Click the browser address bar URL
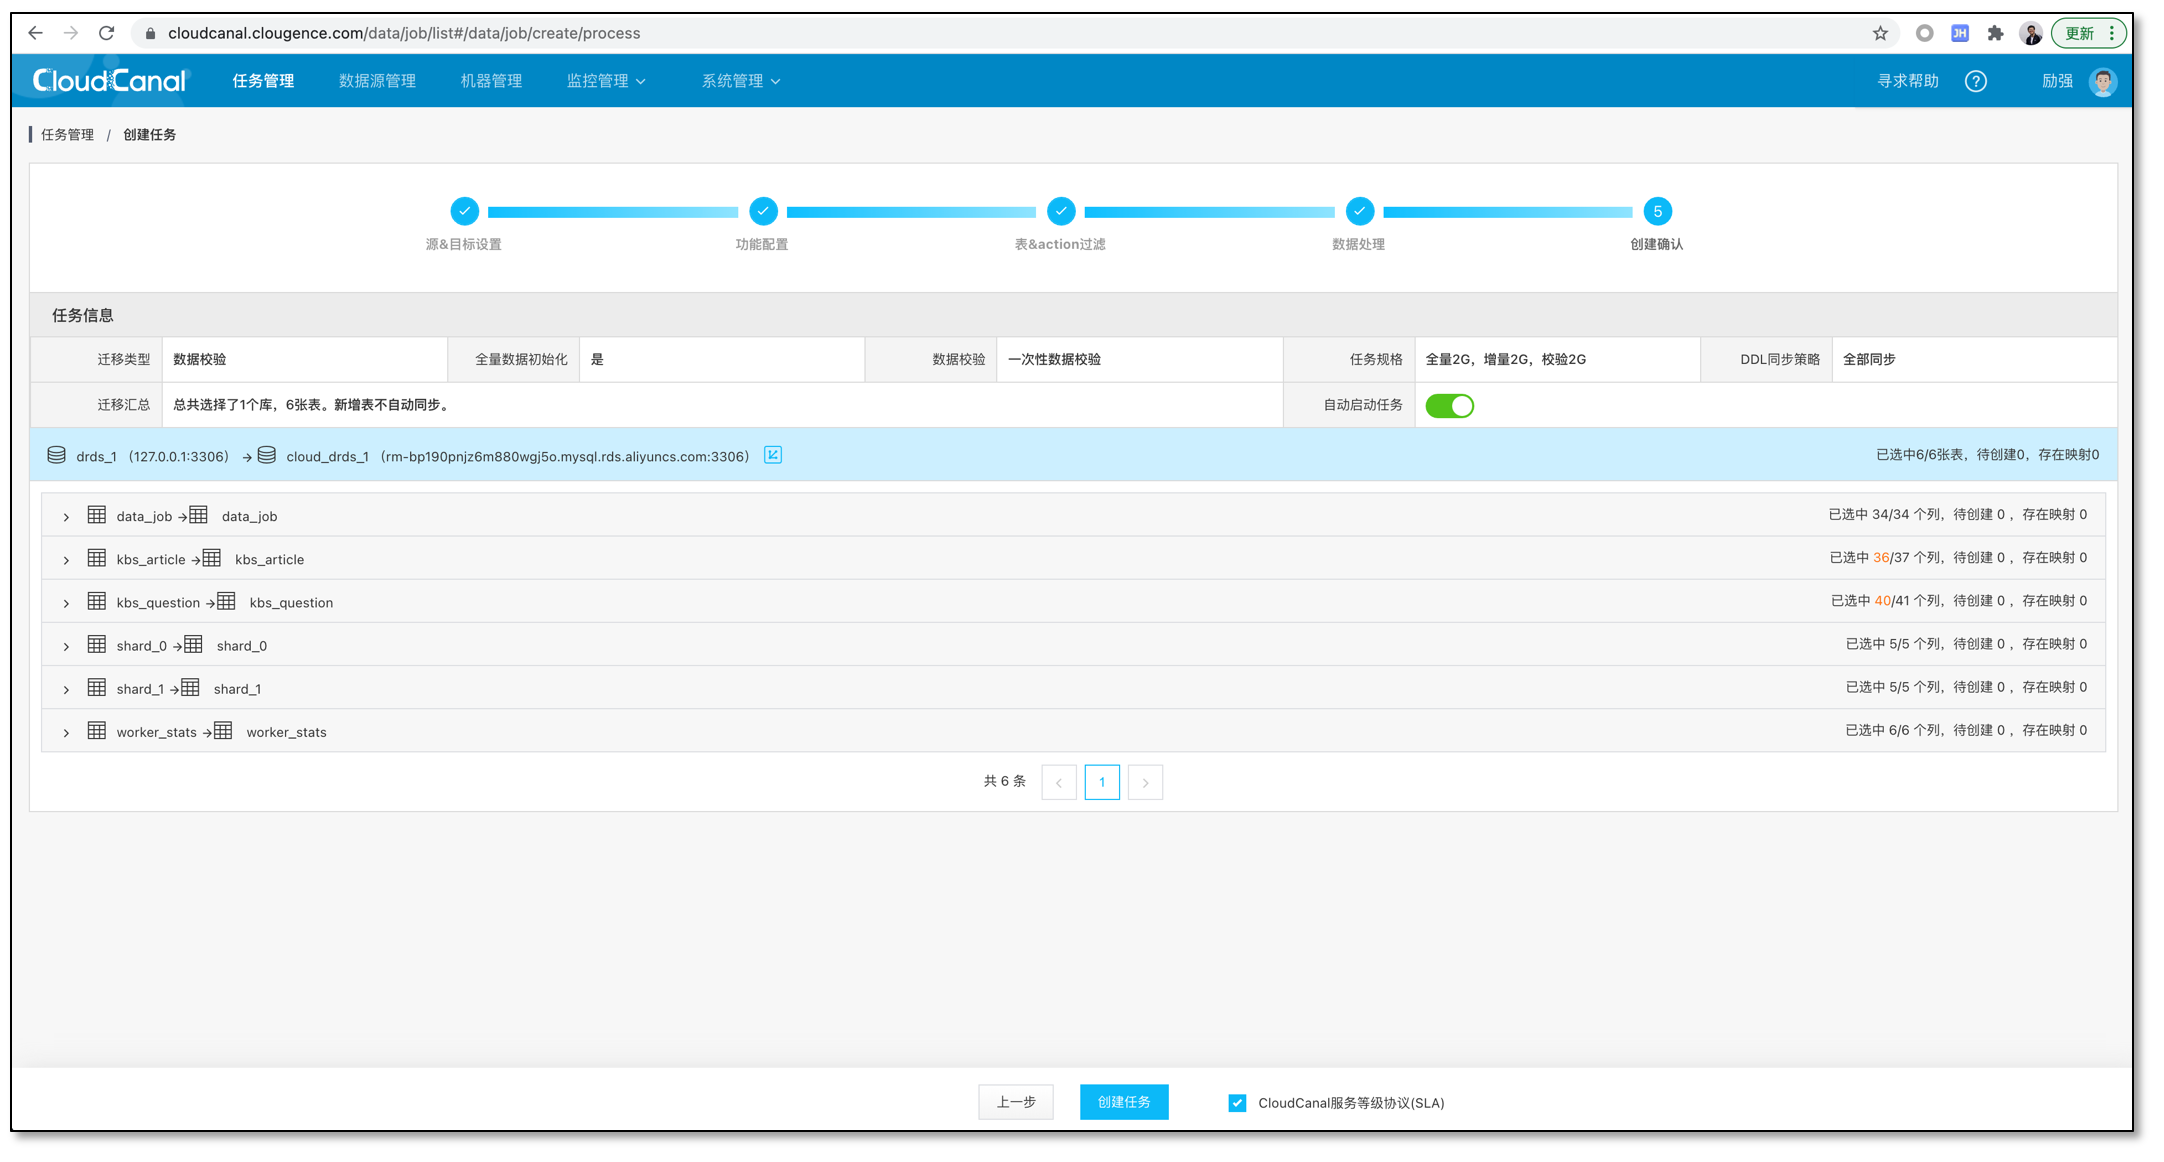Image resolution: width=2164 pixels, height=1162 pixels. 404,33
